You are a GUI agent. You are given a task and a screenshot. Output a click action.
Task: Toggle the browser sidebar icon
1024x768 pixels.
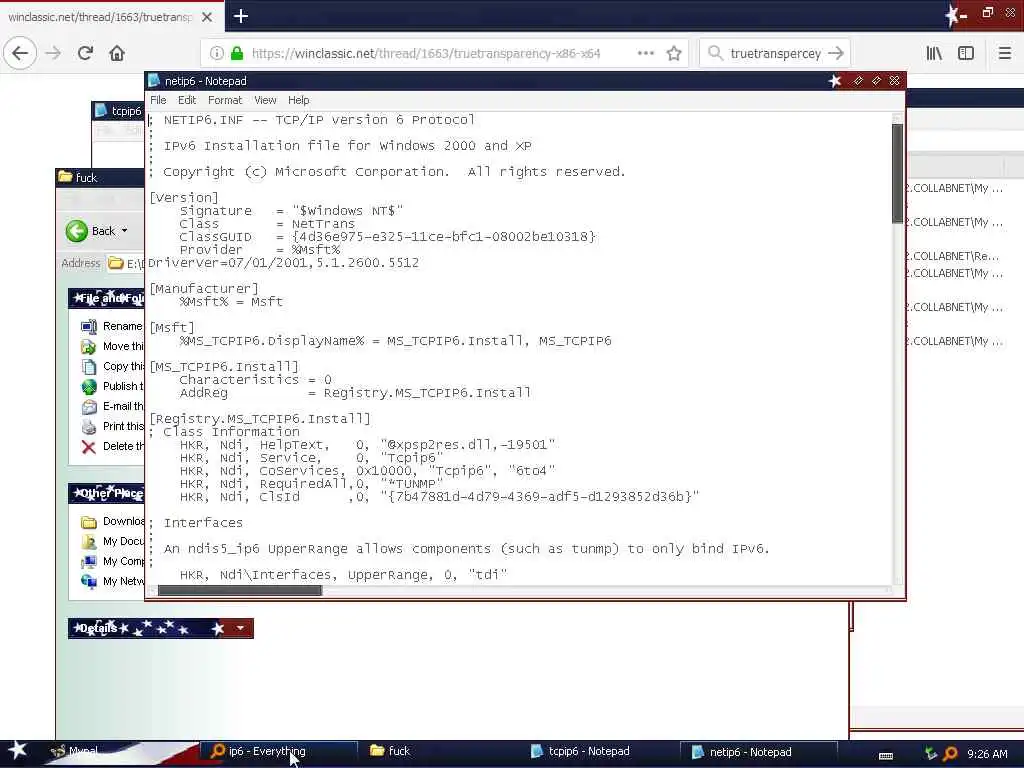click(966, 54)
